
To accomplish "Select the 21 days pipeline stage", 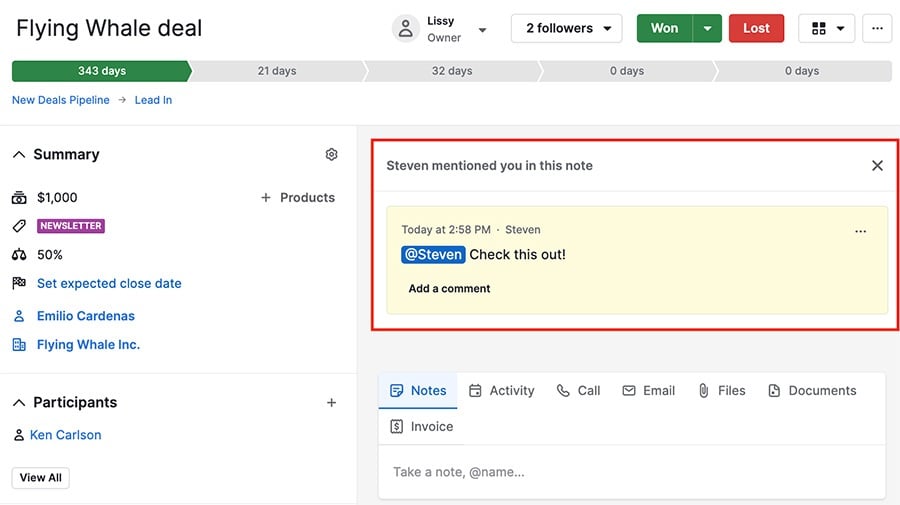I will 277,71.
